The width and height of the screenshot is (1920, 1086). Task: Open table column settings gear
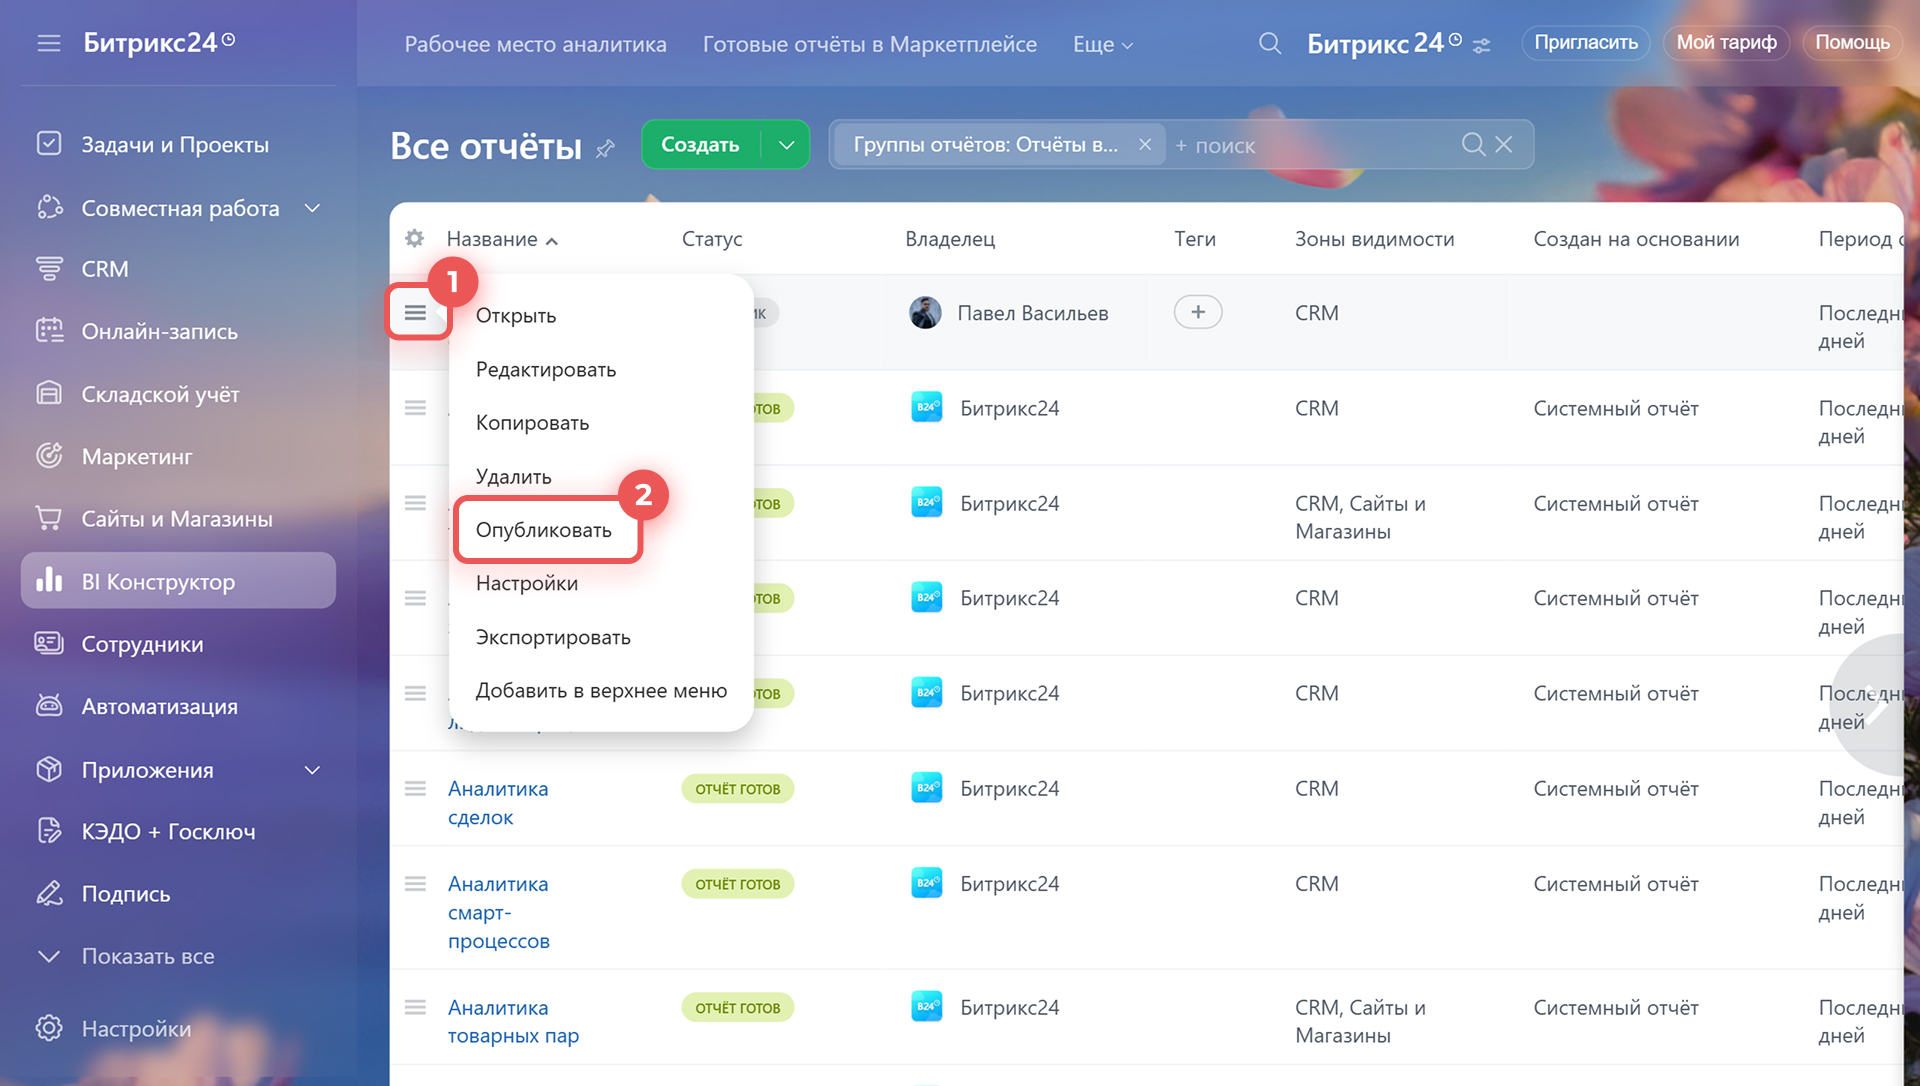pyautogui.click(x=414, y=238)
